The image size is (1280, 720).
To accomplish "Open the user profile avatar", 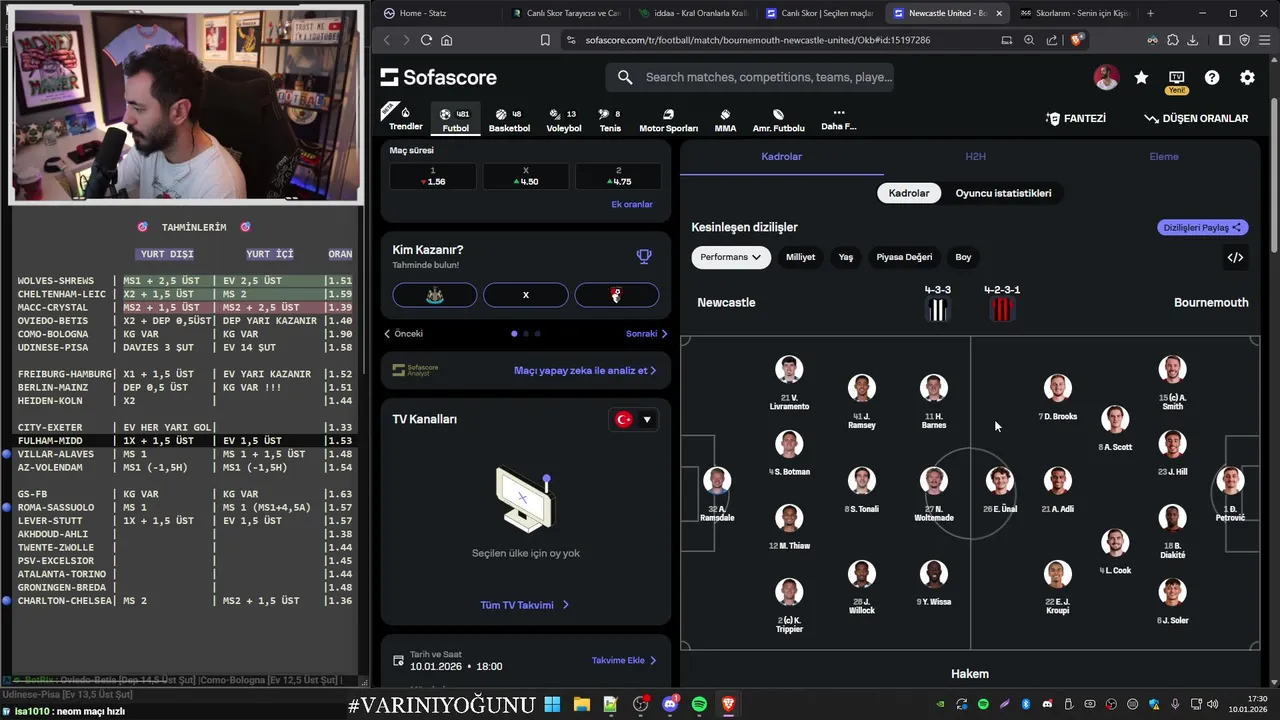I will pos(1106,77).
